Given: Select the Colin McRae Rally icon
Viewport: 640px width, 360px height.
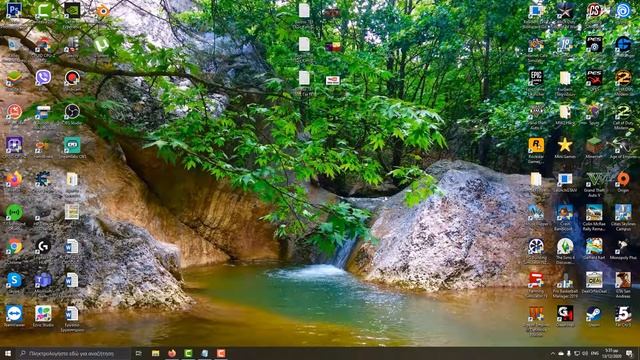Looking at the screenshot, I should [594, 213].
